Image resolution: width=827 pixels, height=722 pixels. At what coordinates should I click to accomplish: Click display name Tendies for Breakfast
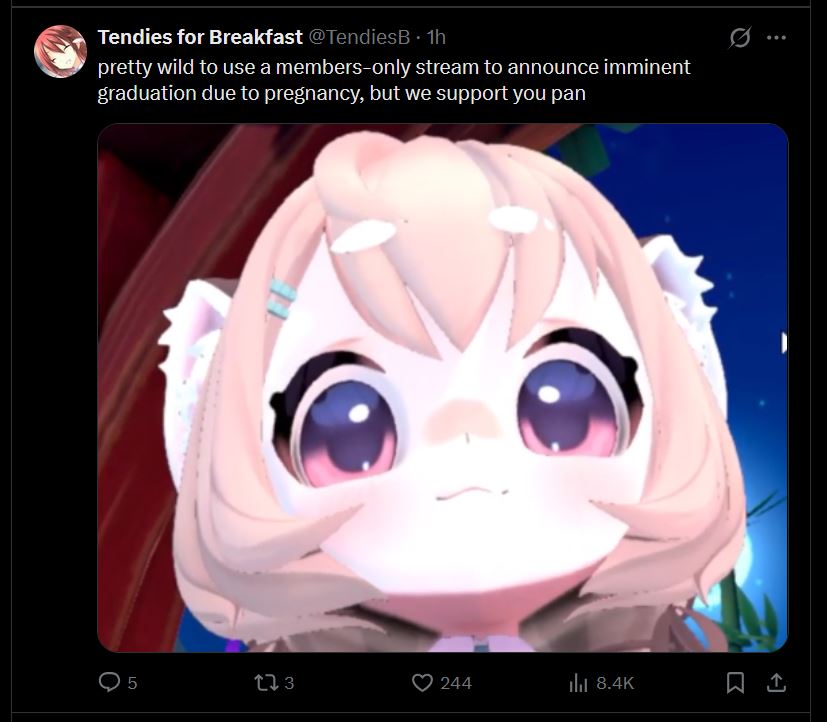[200, 37]
